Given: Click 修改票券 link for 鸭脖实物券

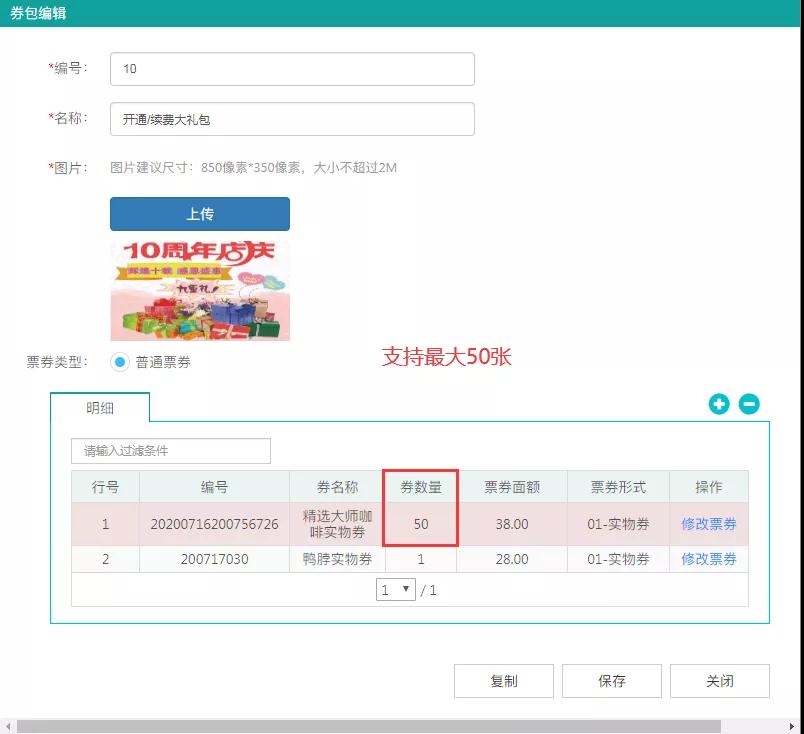Looking at the screenshot, I should [708, 559].
